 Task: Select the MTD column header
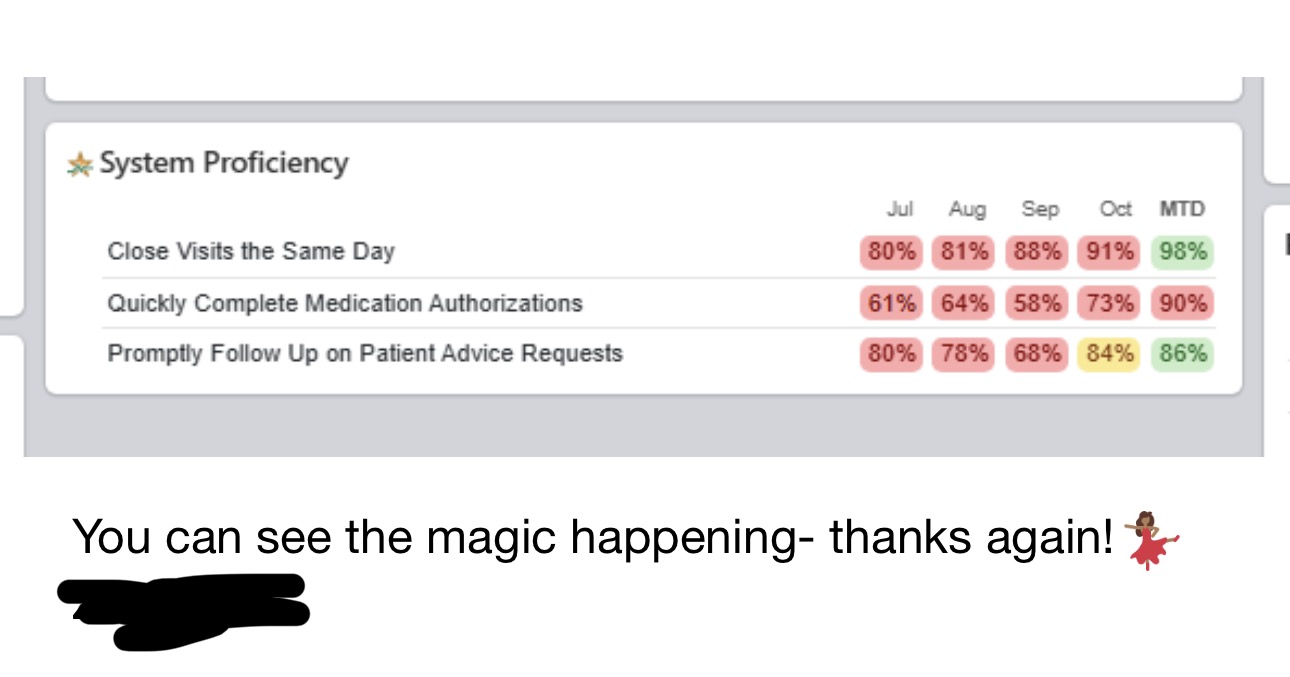click(x=1182, y=209)
